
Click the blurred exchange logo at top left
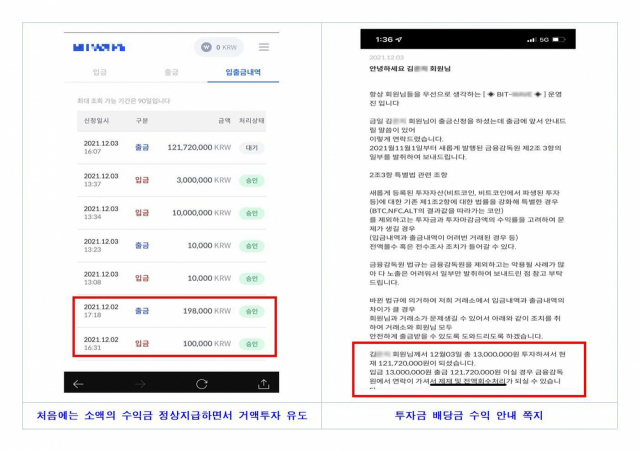tap(99, 47)
